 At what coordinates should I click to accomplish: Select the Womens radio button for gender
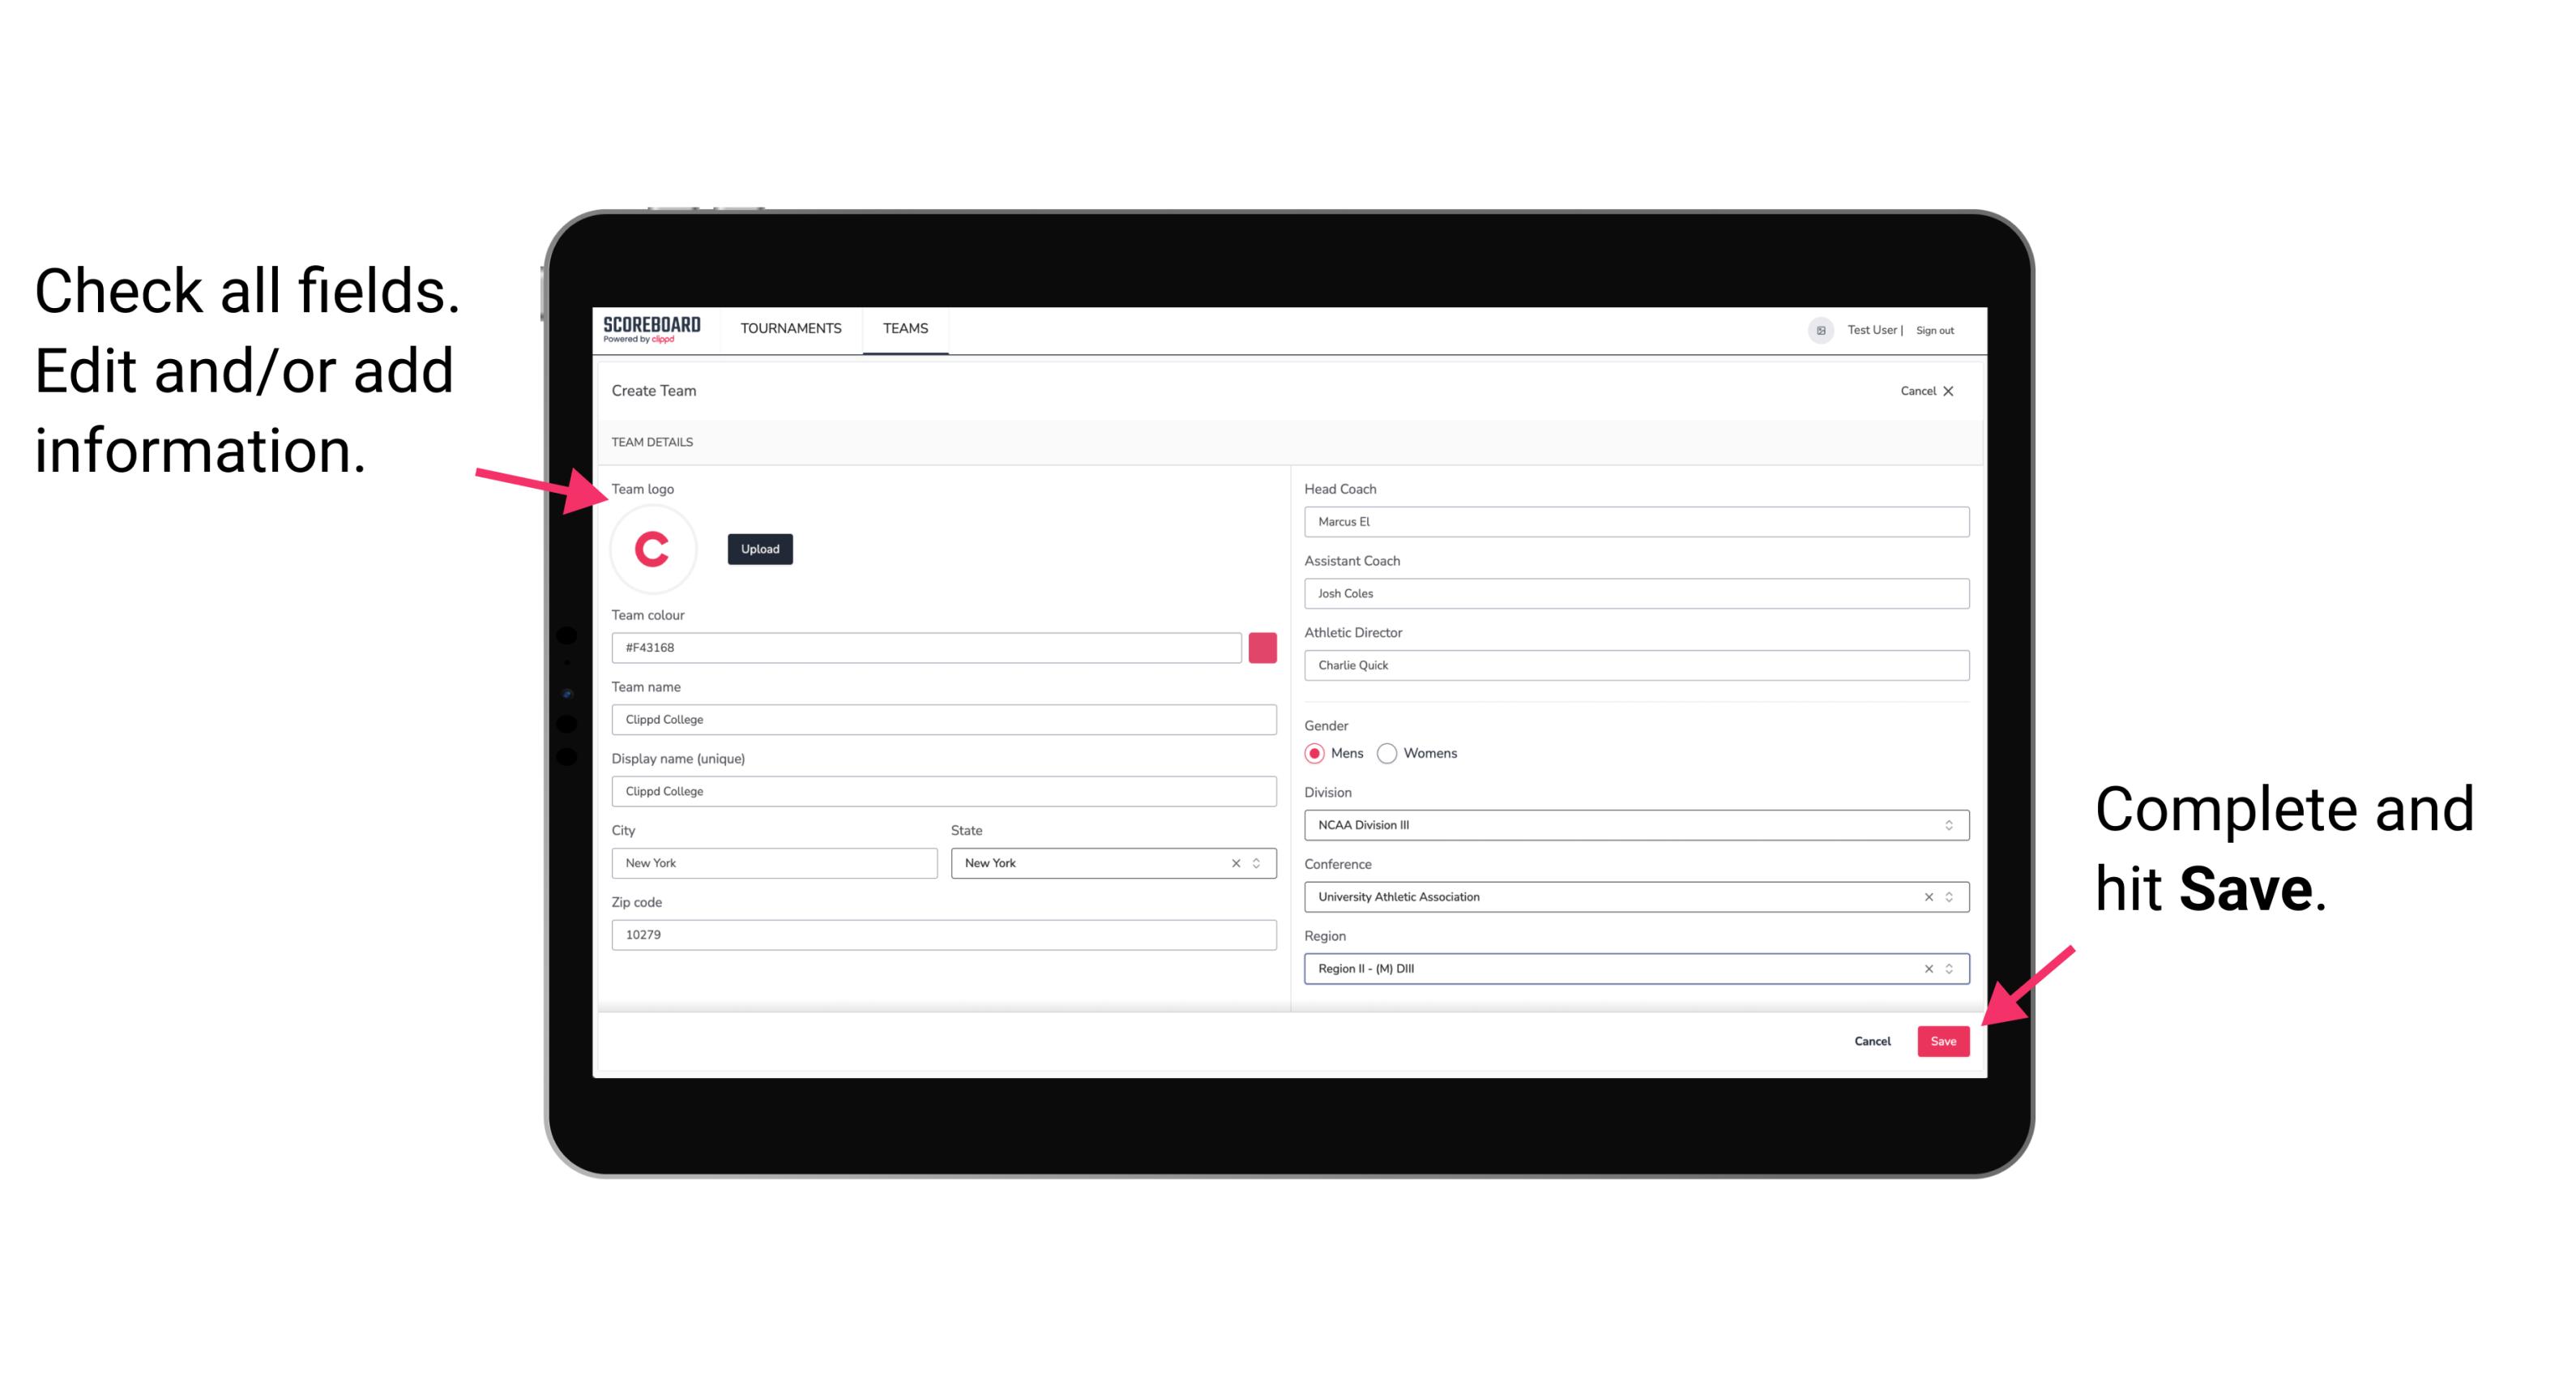(x=1392, y=753)
